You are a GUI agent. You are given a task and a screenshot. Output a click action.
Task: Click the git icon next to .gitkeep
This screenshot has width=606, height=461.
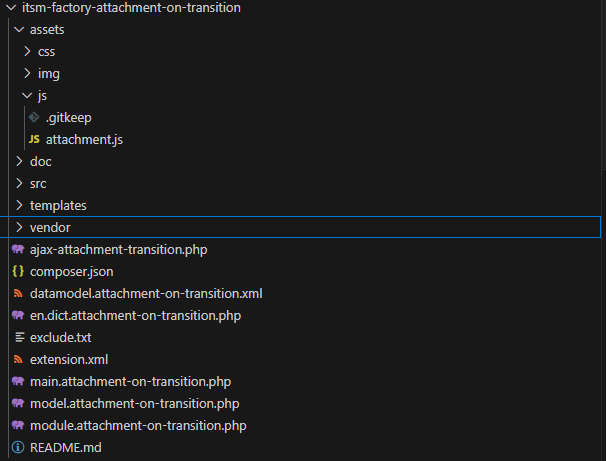click(x=34, y=117)
